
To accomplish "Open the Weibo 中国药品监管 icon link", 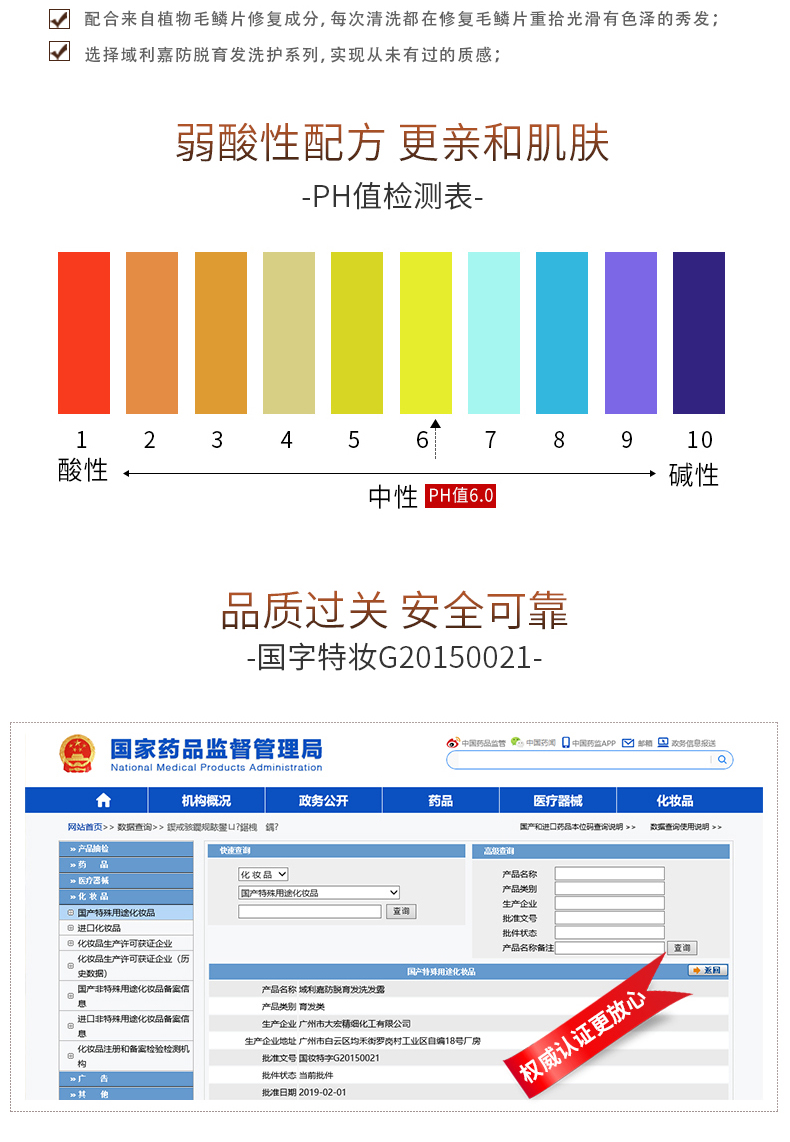I will [453, 743].
